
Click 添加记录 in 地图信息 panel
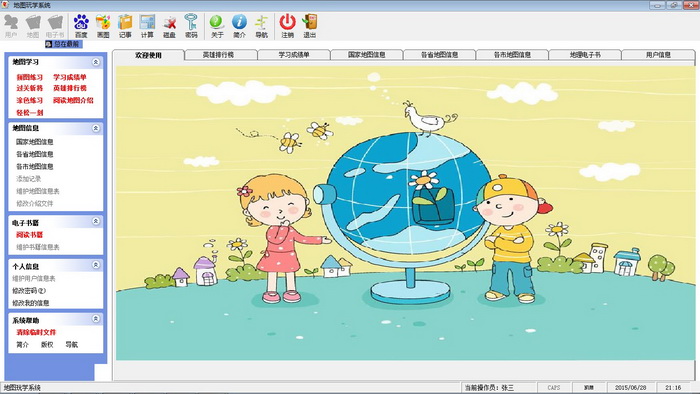29,179
